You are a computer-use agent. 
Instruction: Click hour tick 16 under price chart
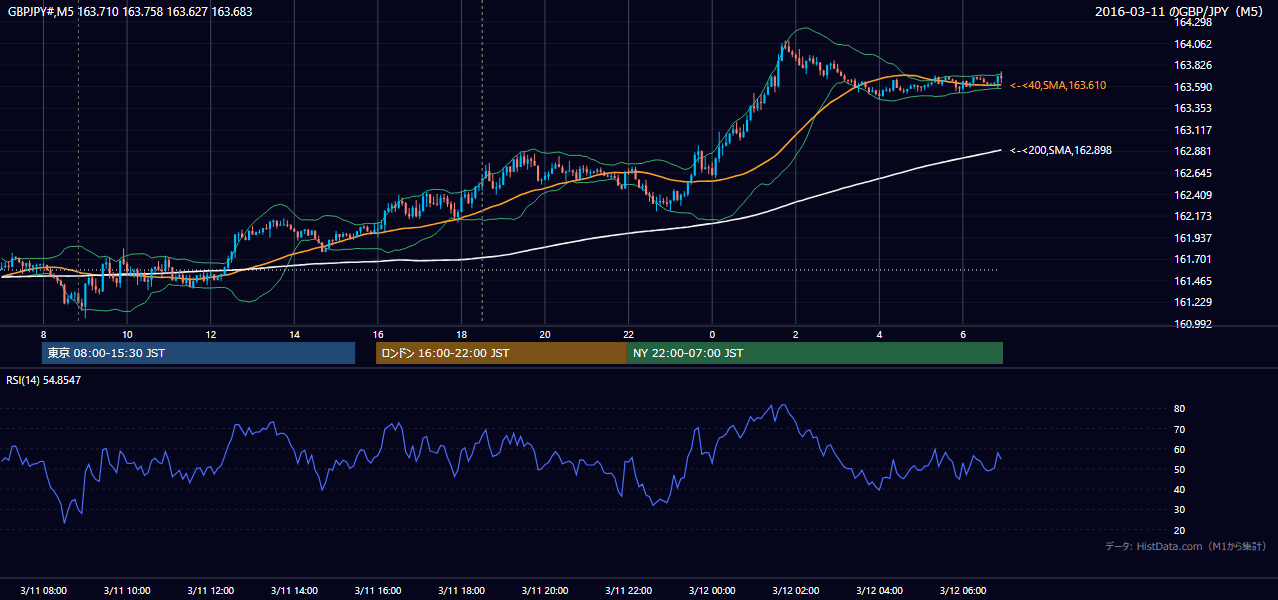378,334
